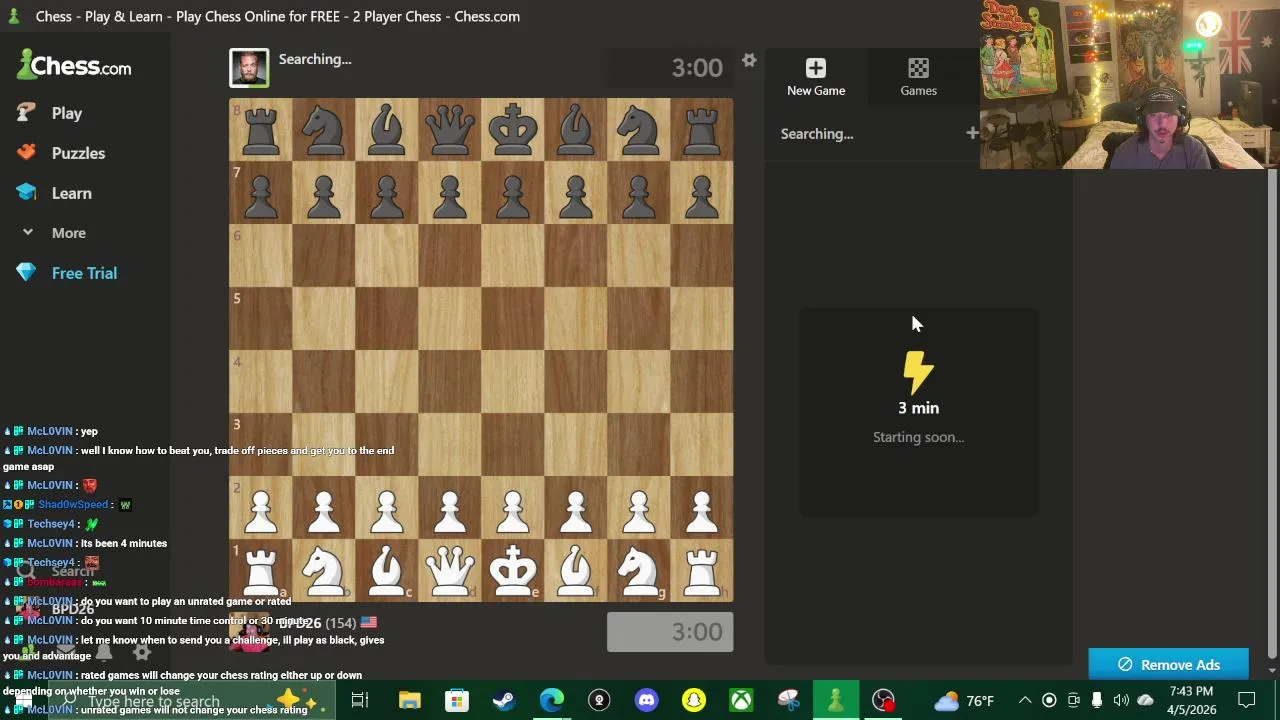The image size is (1280, 720).
Task: Open Xbox app from taskbar
Action: pos(741,701)
